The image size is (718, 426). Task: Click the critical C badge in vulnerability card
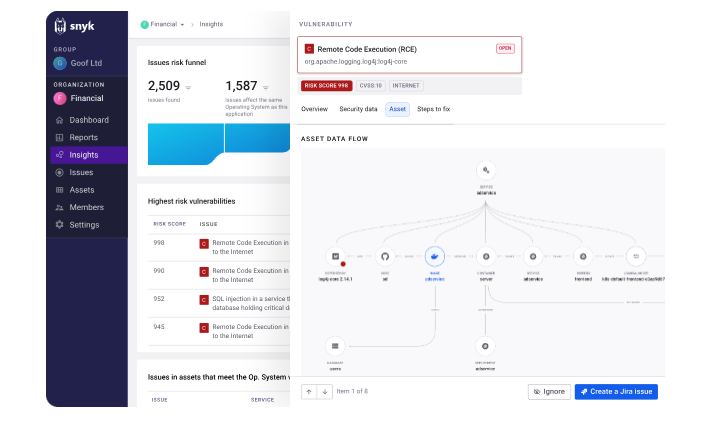309,49
